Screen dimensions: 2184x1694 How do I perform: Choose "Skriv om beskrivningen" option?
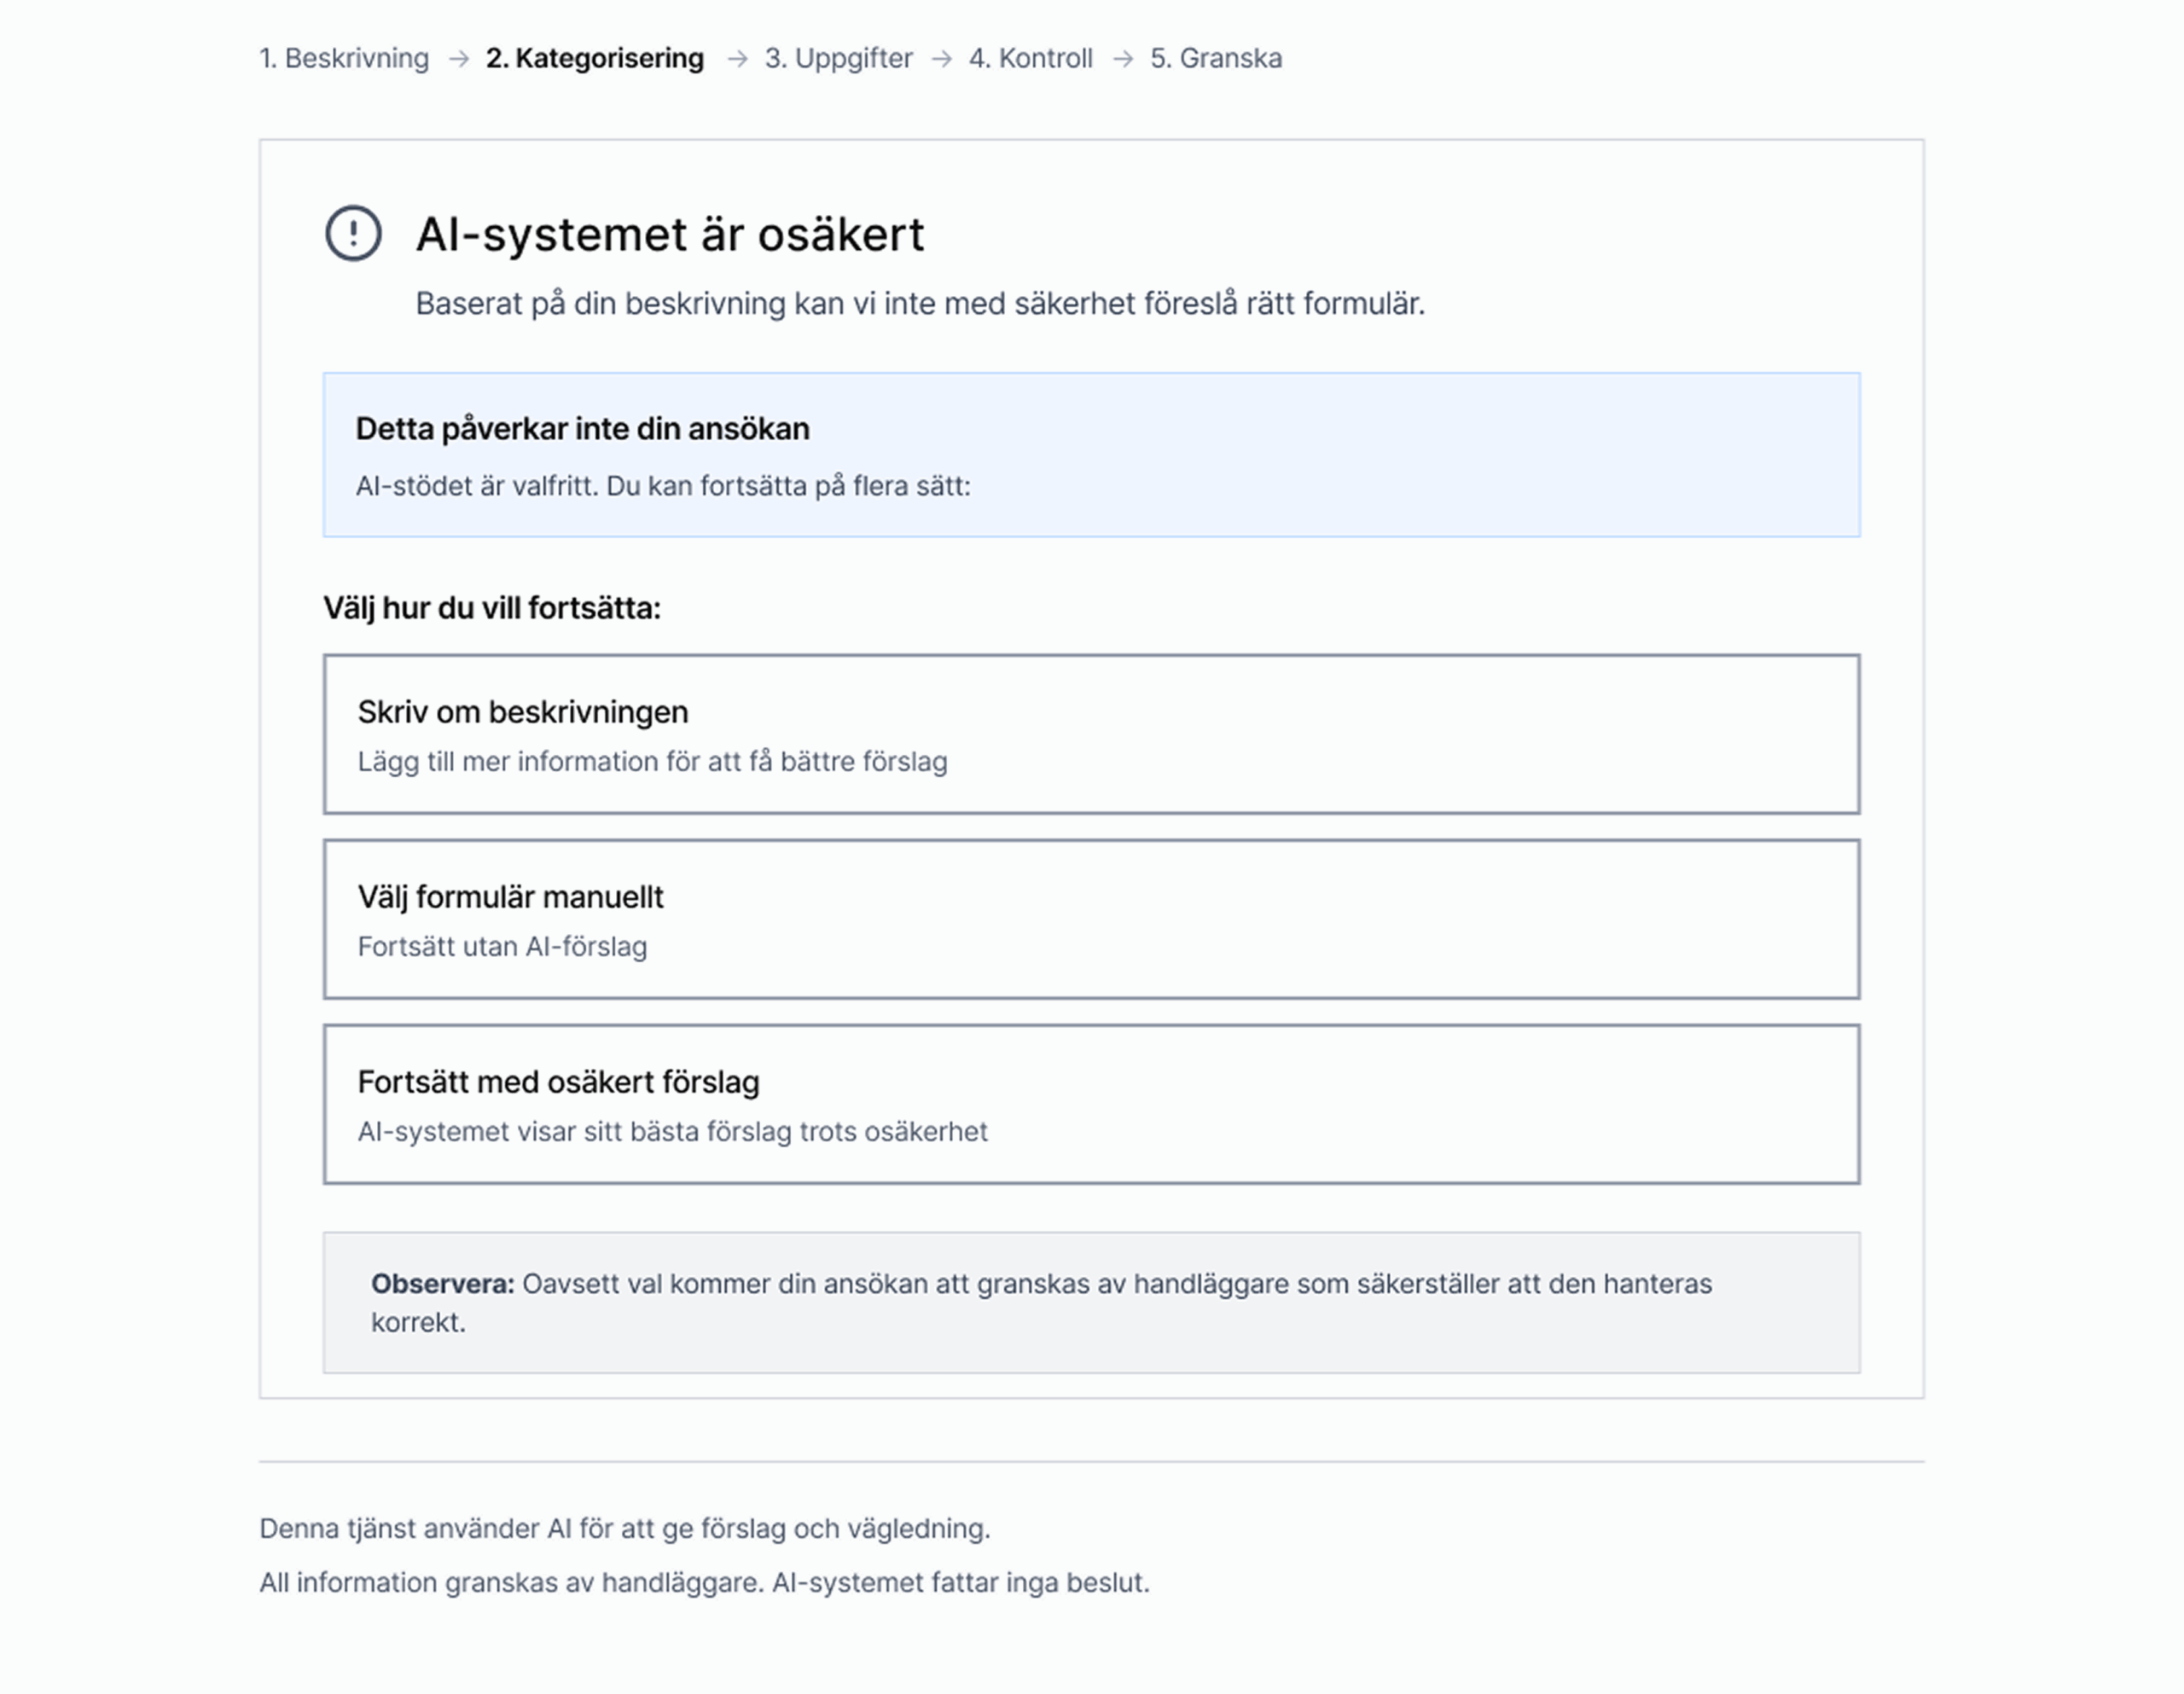click(x=1091, y=734)
